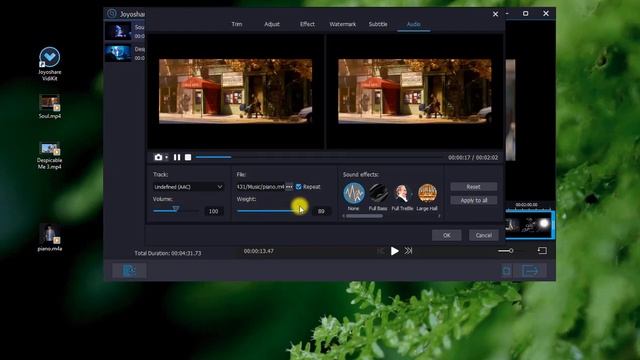Take a snapshot with the camera icon
This screenshot has width=640, height=360.
coord(158,157)
